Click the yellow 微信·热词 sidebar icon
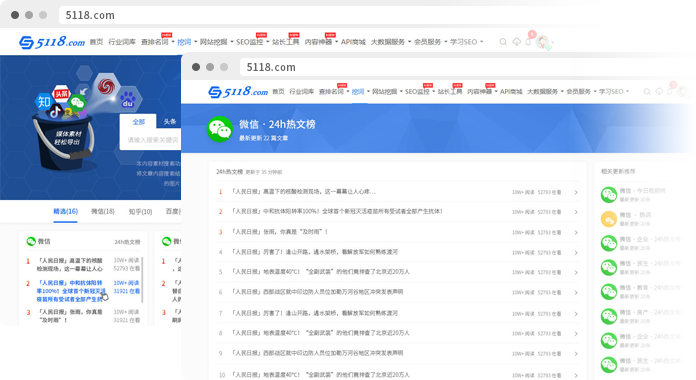This screenshot has height=380, width=696. tap(609, 219)
